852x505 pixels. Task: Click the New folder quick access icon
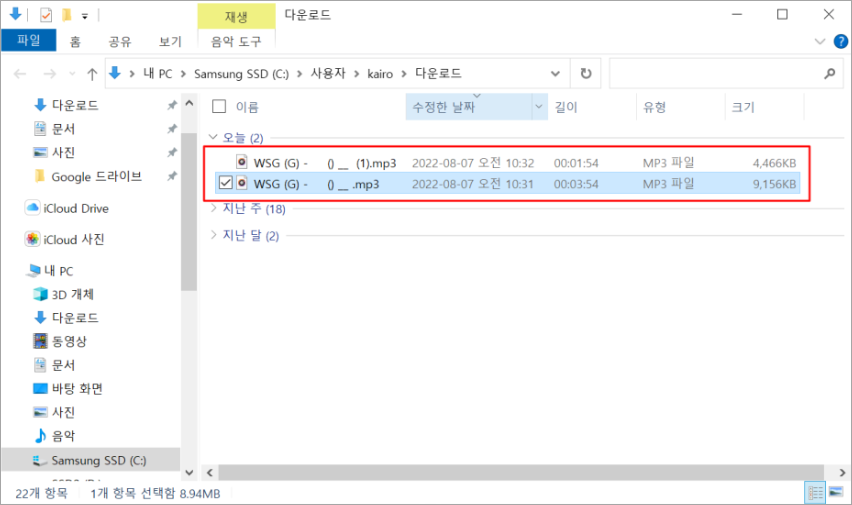[66, 15]
